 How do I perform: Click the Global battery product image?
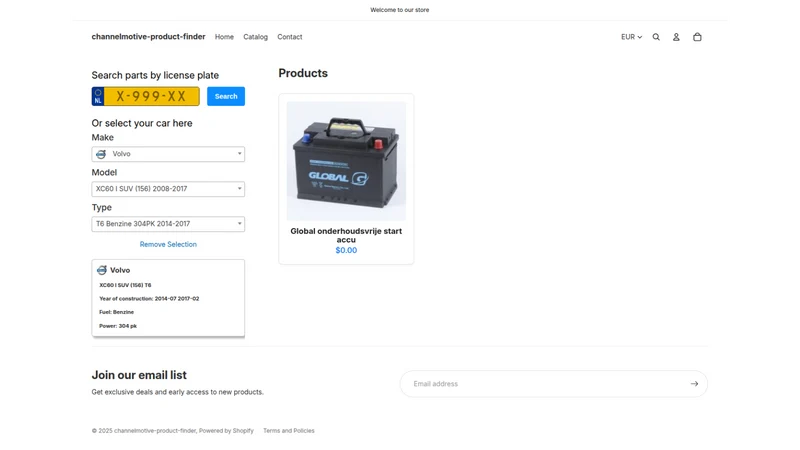pyautogui.click(x=346, y=161)
